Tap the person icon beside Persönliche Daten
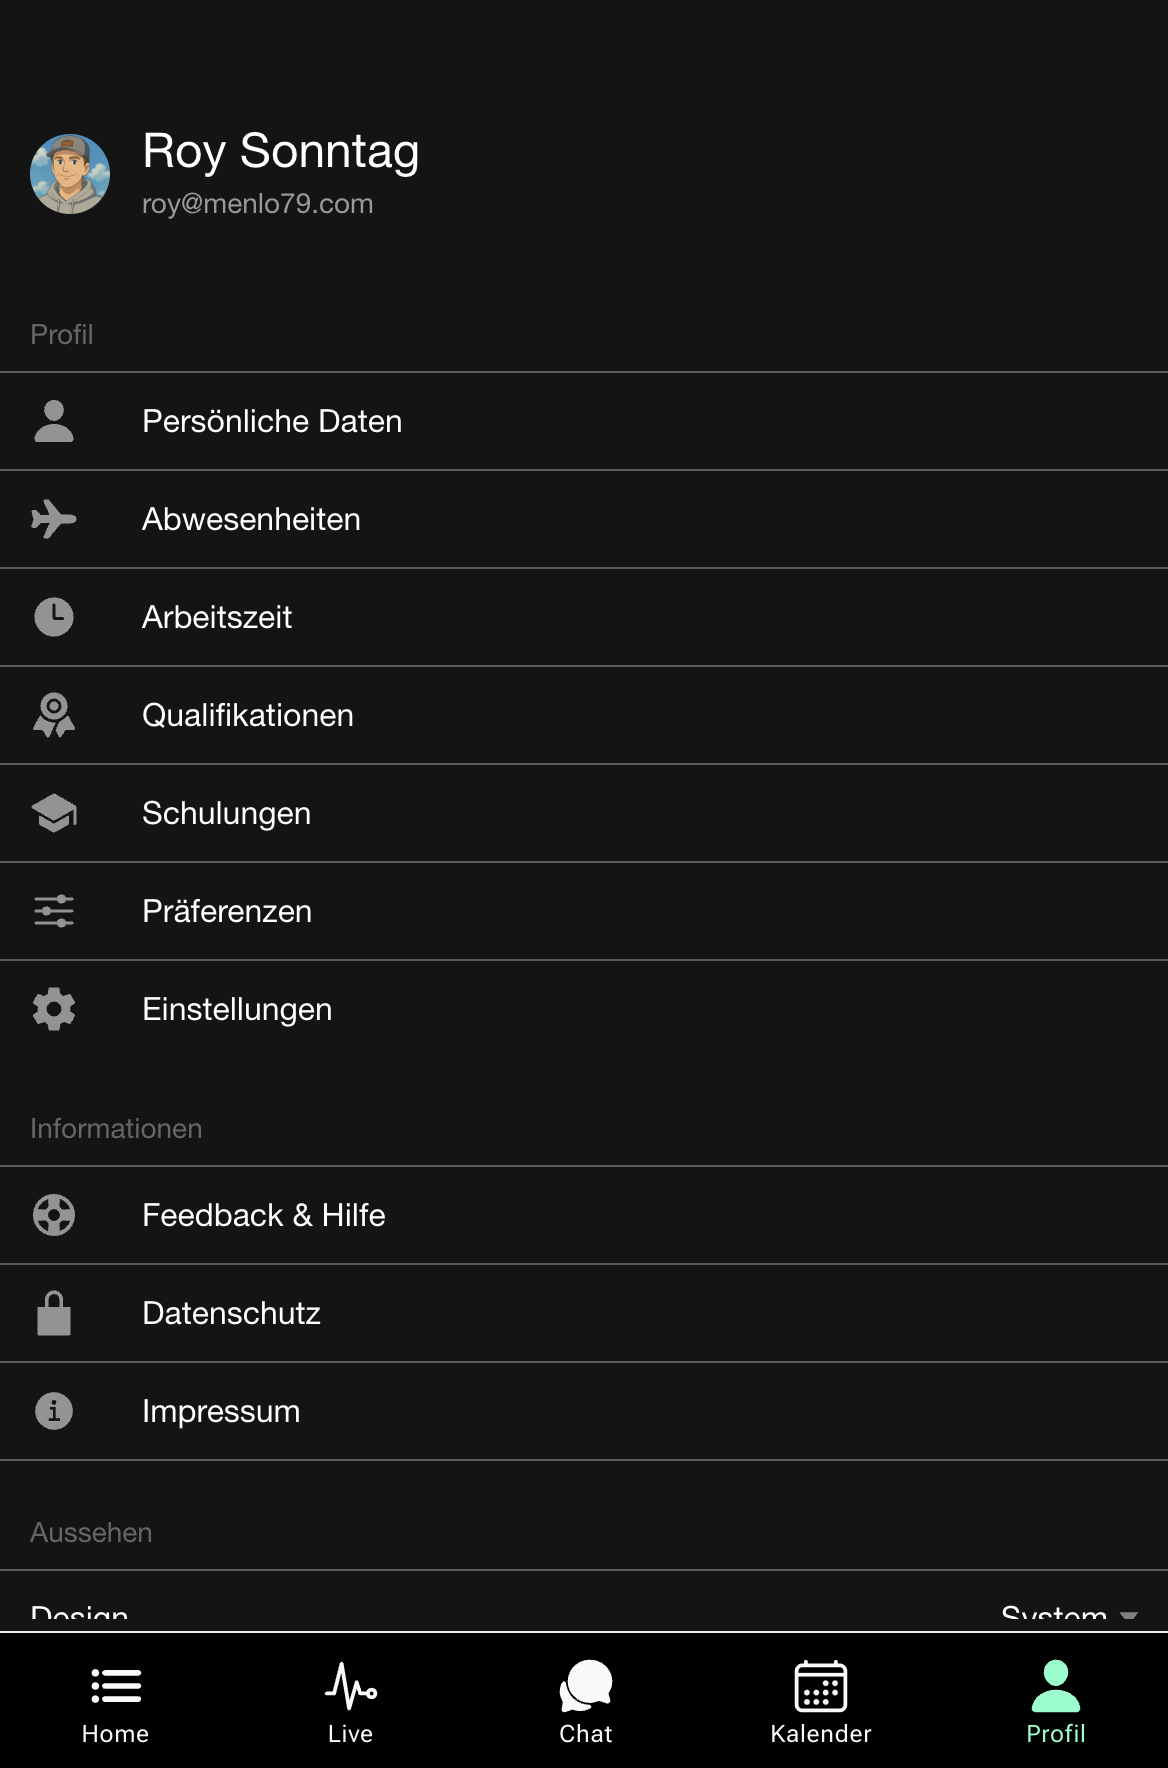 click(54, 421)
